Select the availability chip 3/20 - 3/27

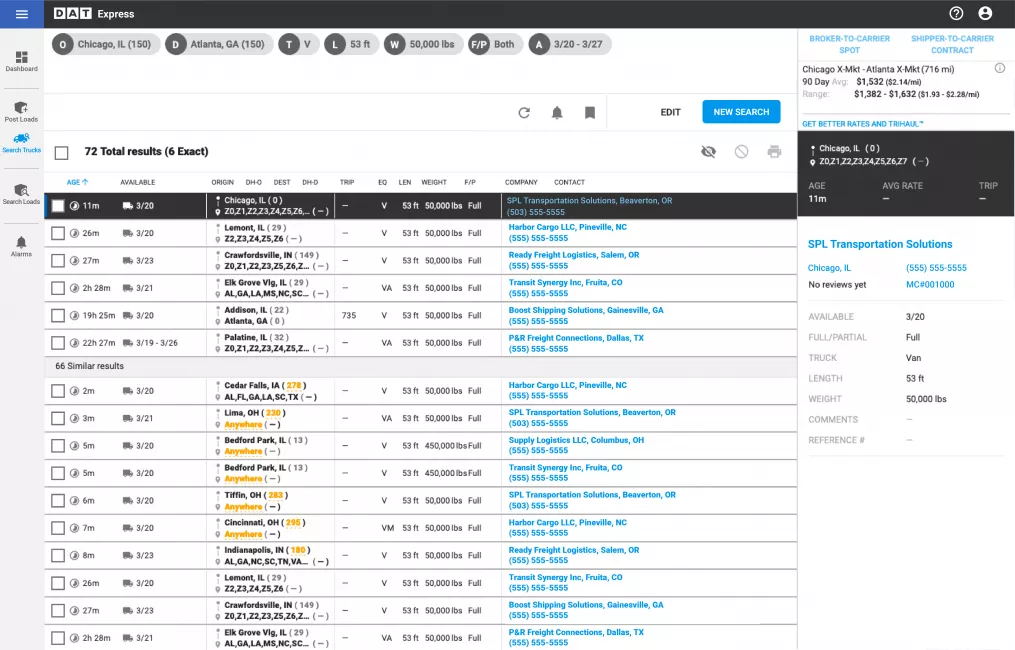[x=570, y=44]
